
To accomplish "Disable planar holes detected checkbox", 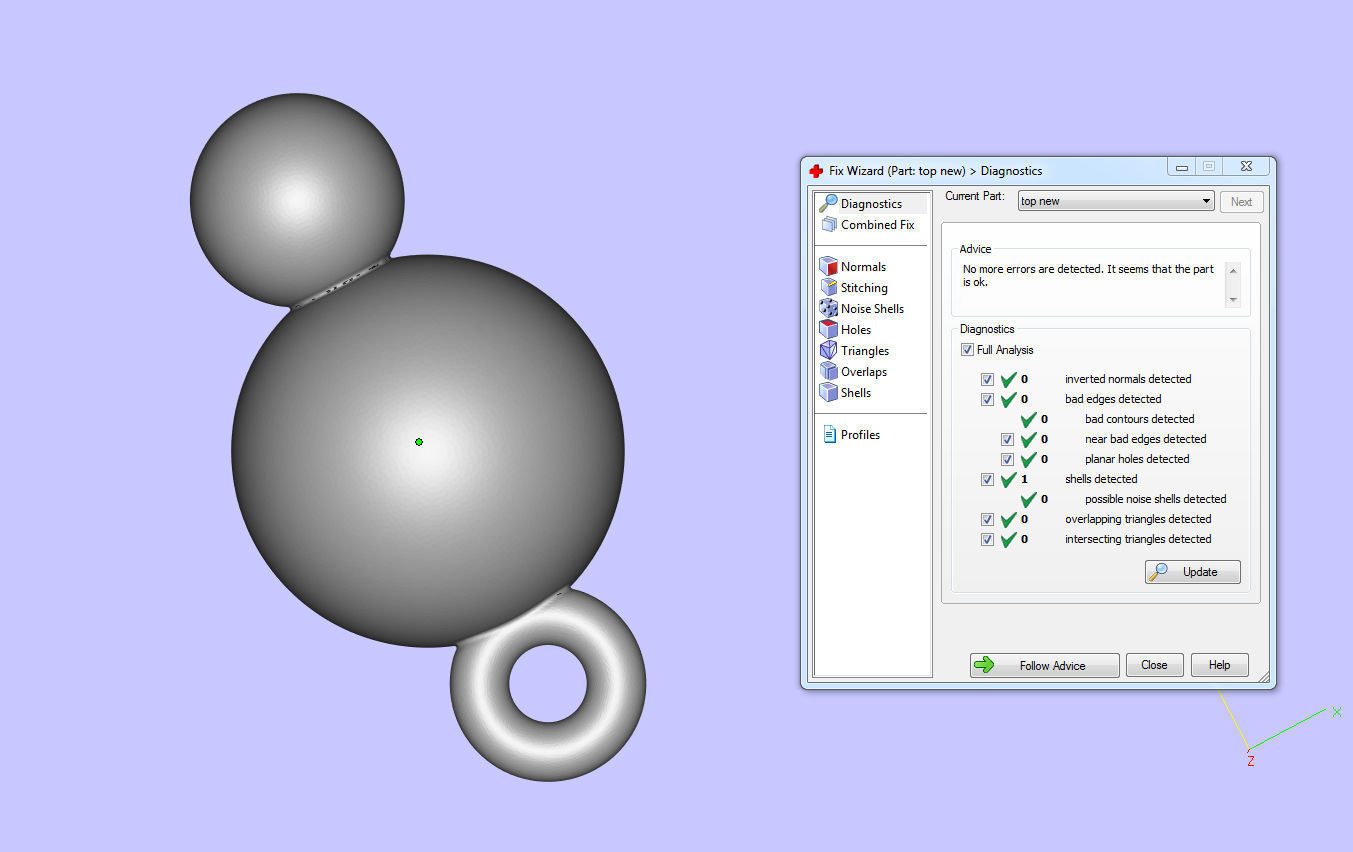I will (1007, 459).
